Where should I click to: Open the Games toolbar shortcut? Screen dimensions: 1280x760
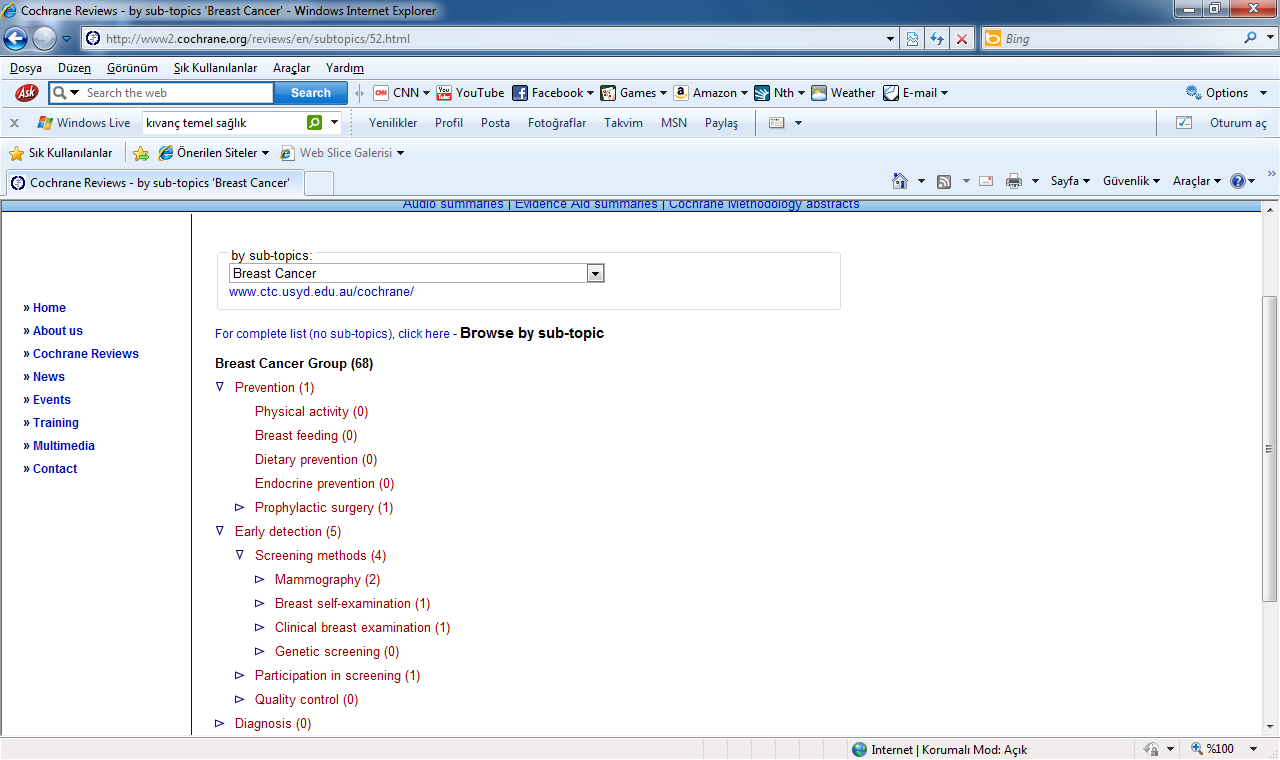634,93
